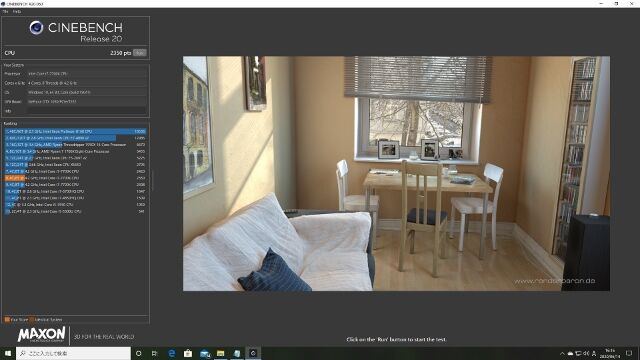Open Microsoft Store from the taskbar
The width and height of the screenshot is (640, 360).
(x=188, y=353)
